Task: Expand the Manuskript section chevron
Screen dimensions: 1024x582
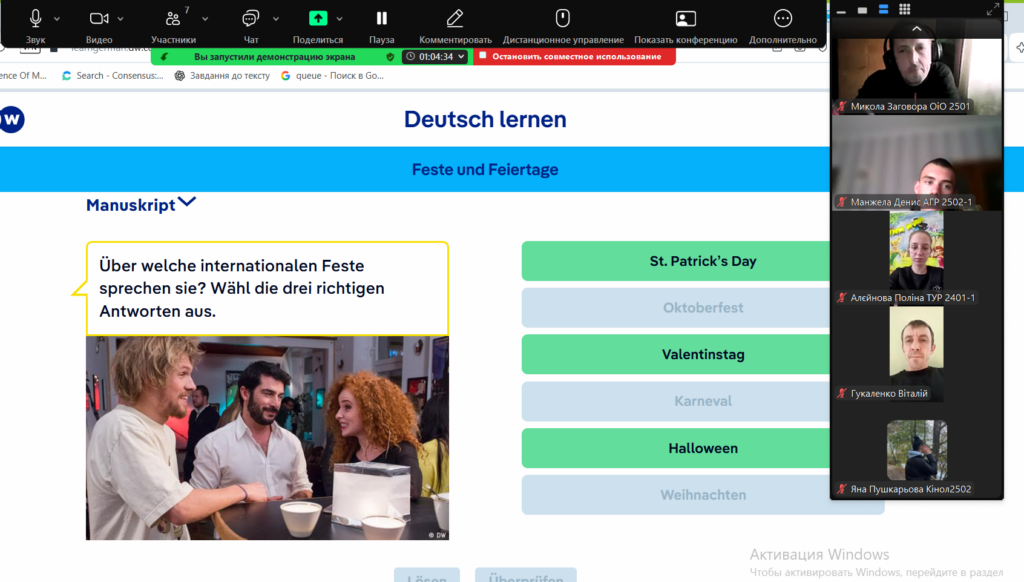Action: (x=187, y=203)
